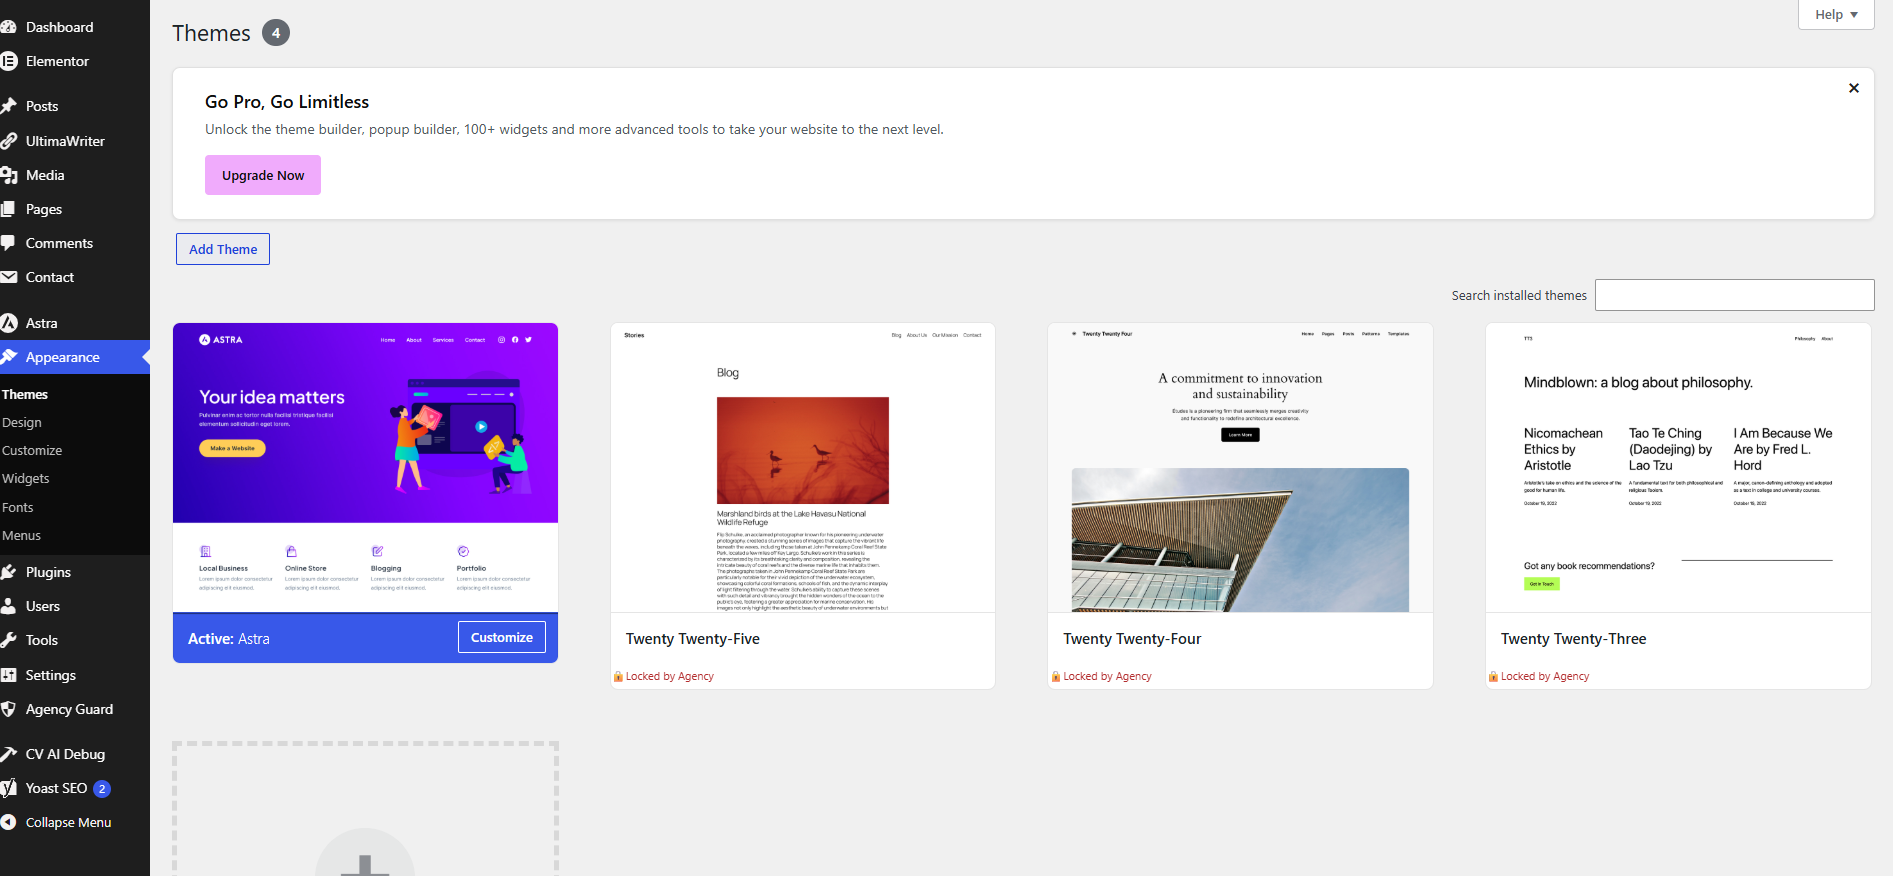This screenshot has width=1893, height=876.
Task: Click the Twenty Twenty-Four theme name
Action: [1132, 639]
